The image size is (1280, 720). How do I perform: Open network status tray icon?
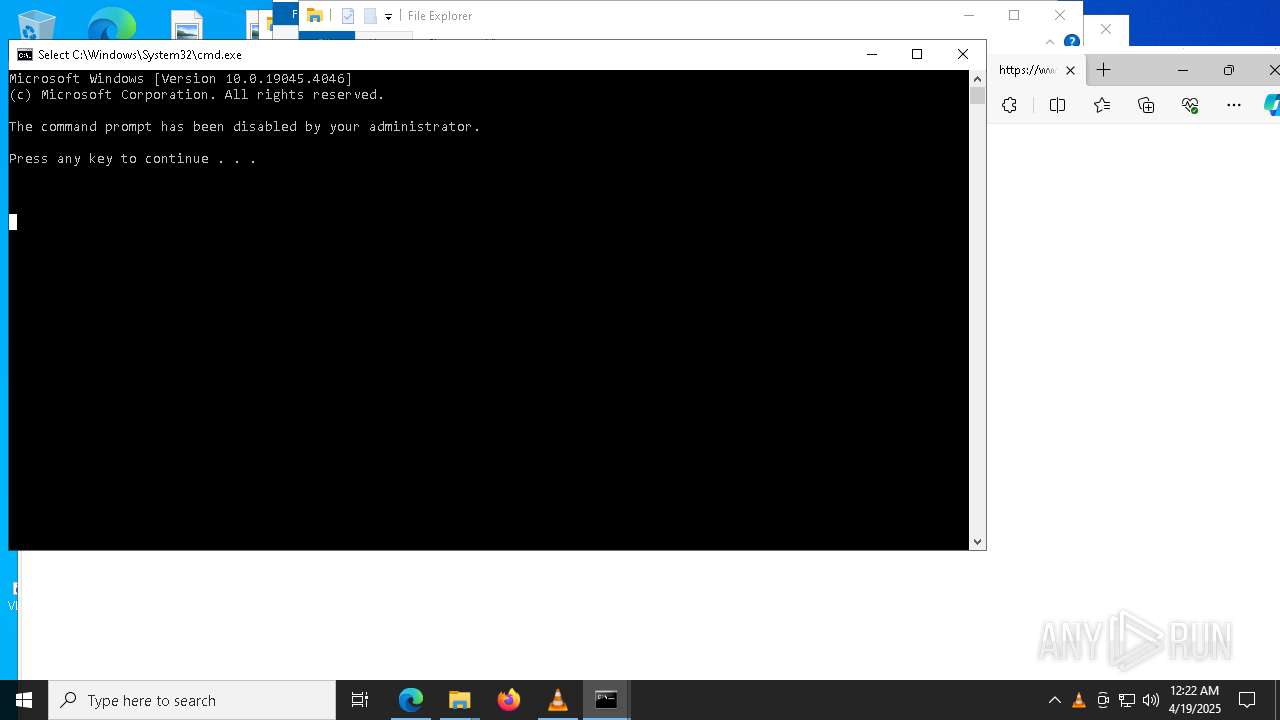point(1127,700)
